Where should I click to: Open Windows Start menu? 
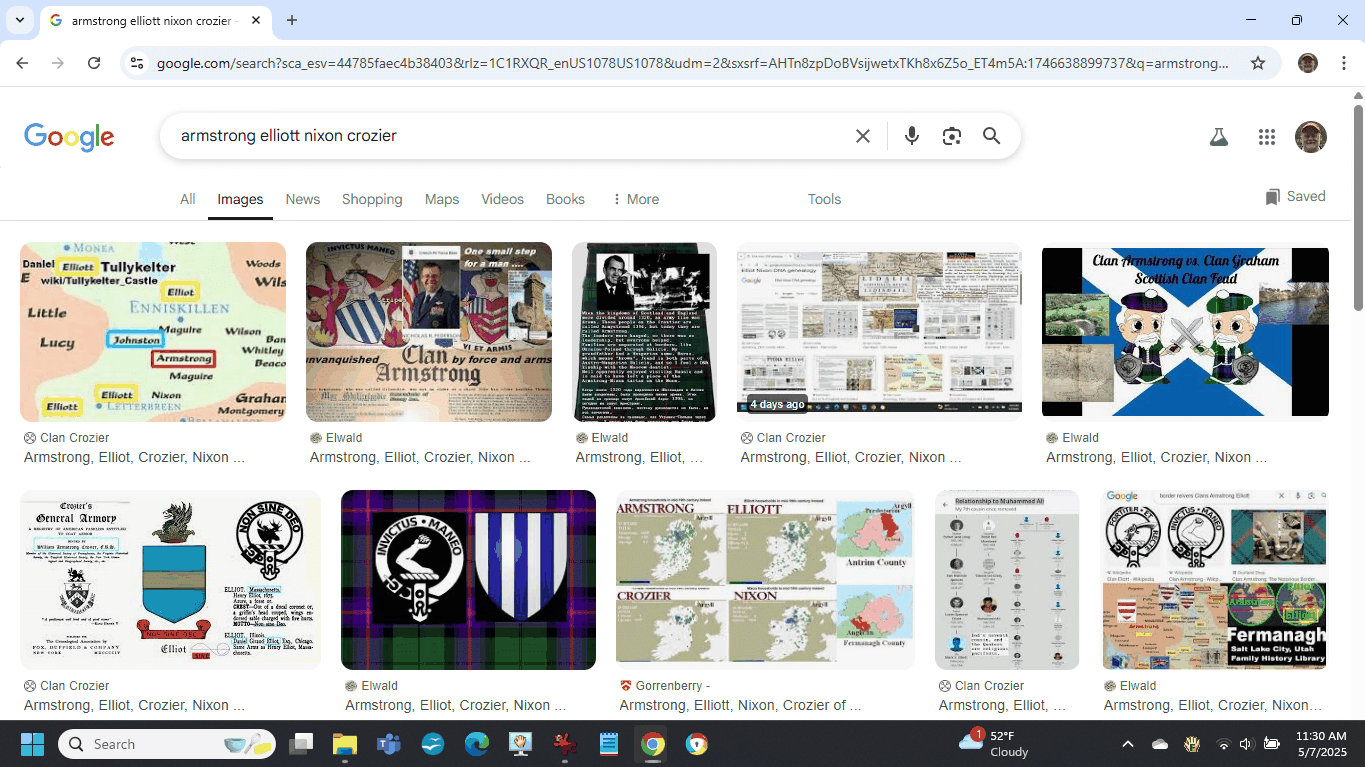pos(32,744)
